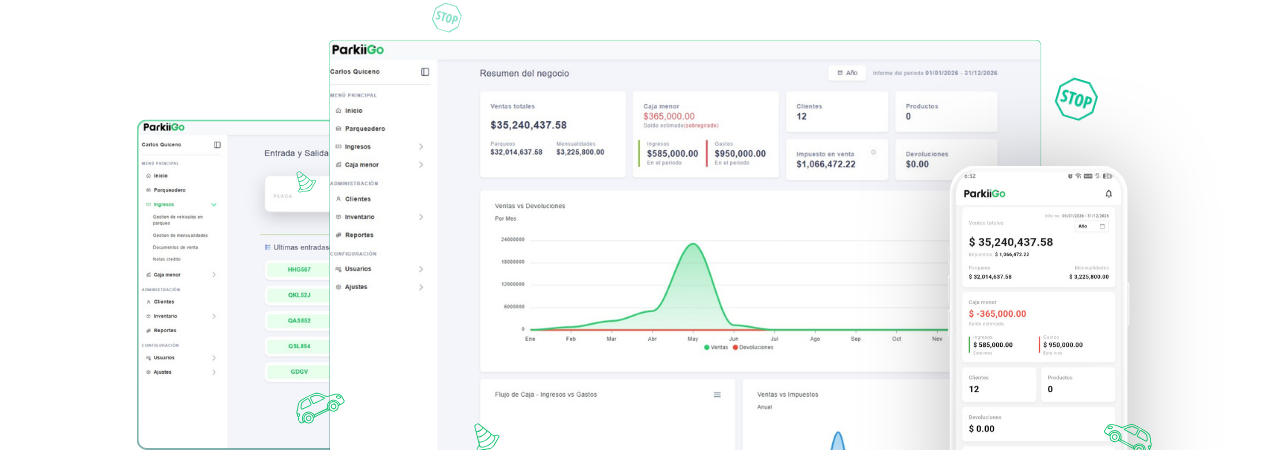Tap the Productos 0 card on the phone
This screenshot has height=450, width=1270.
pos(1078,384)
